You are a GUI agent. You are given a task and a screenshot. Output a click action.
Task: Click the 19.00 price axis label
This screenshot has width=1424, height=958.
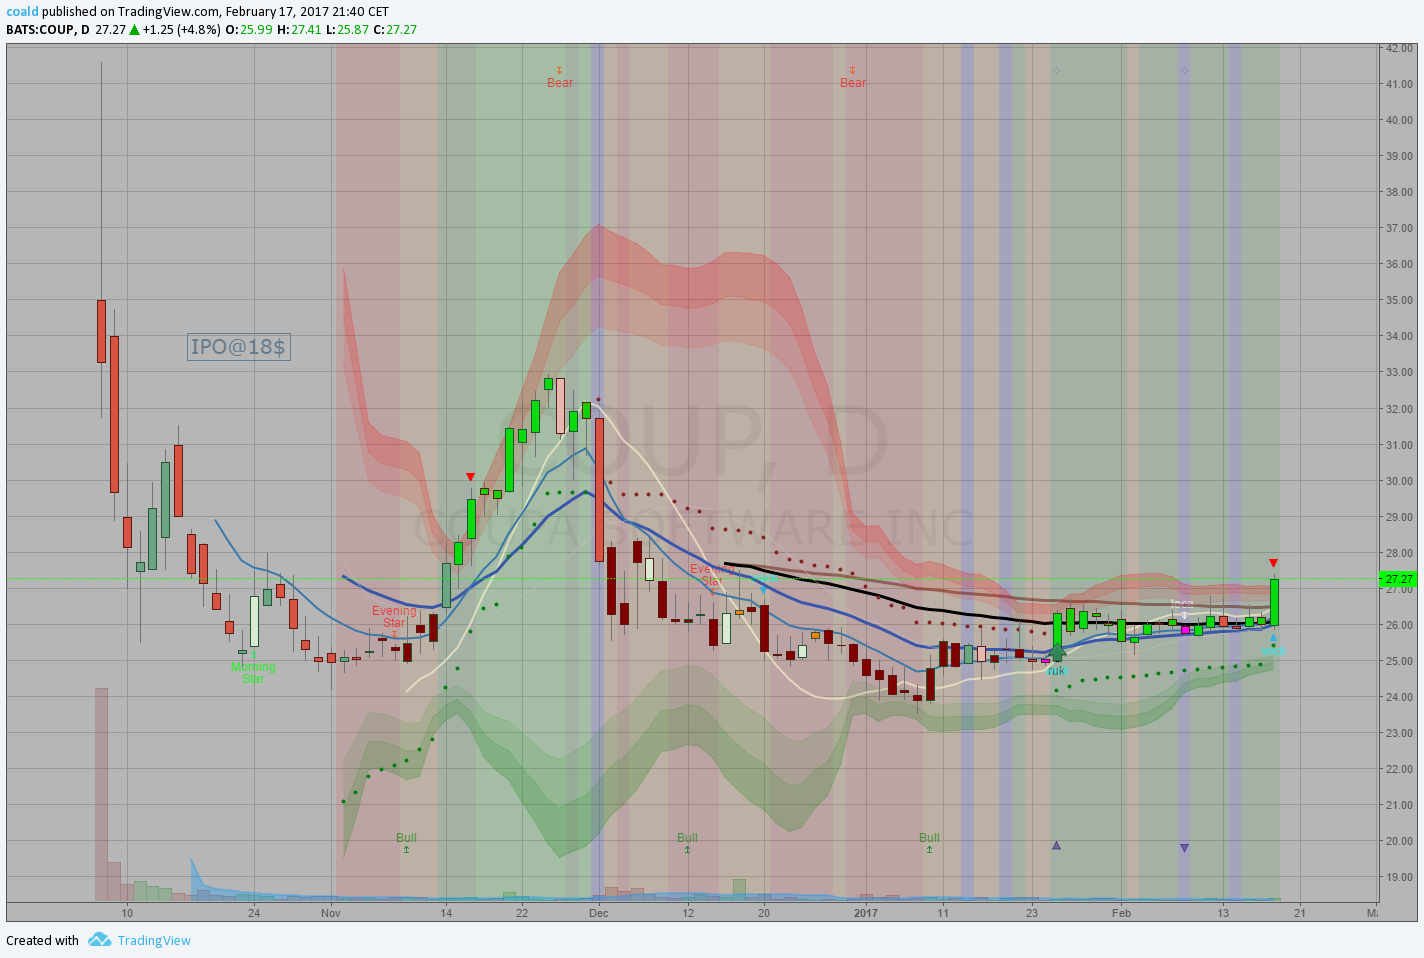(x=1399, y=877)
